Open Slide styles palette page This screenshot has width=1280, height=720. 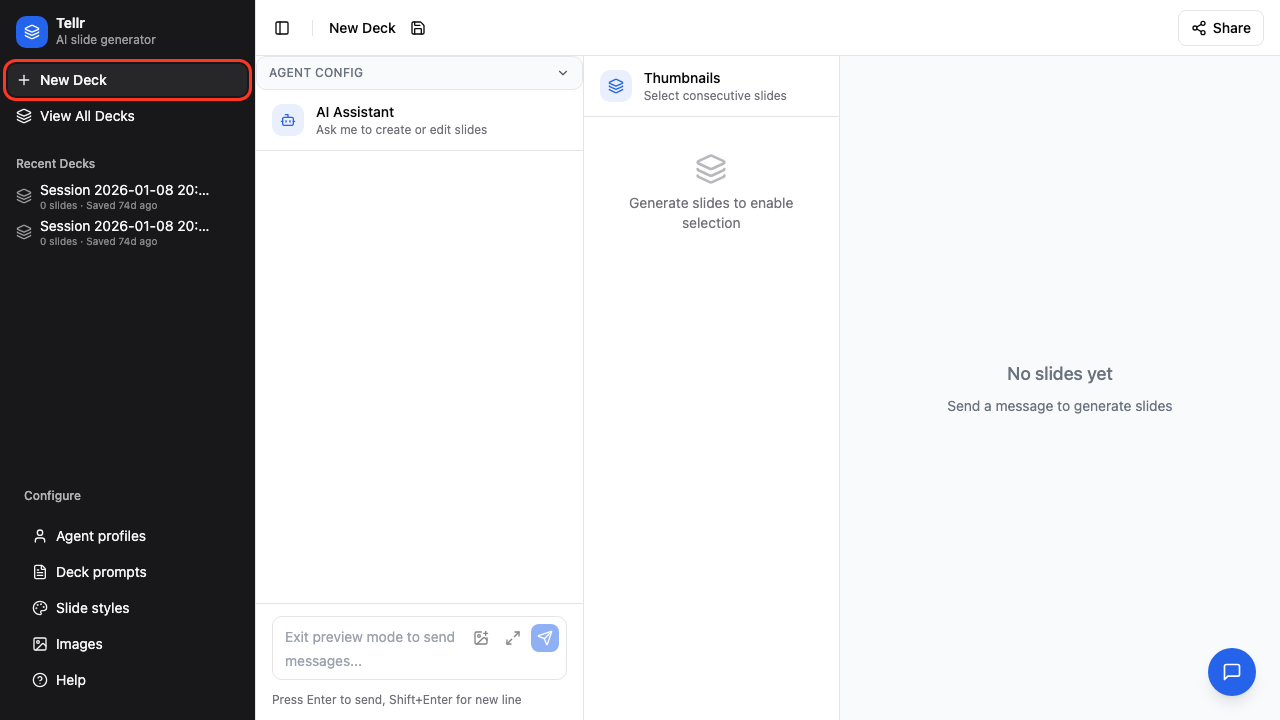(92, 608)
